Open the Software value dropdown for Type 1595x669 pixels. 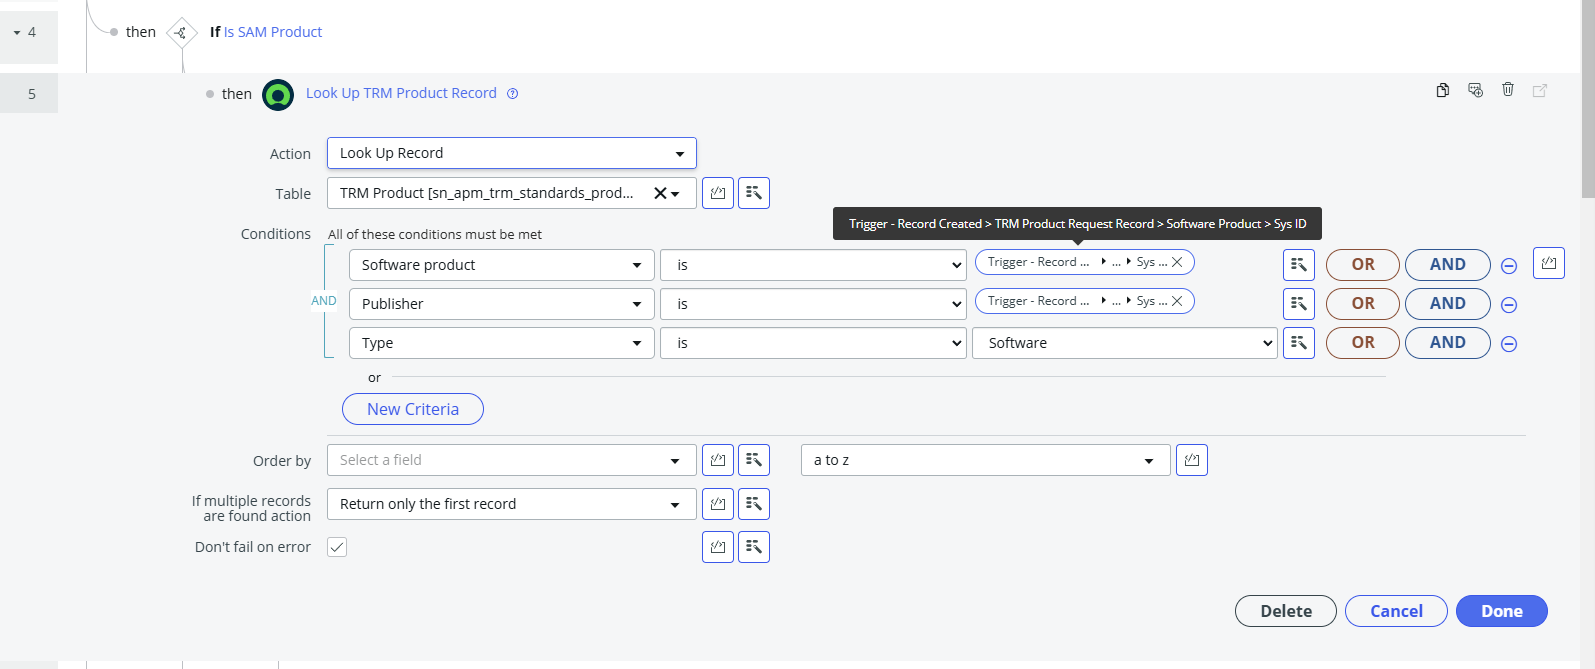click(1125, 343)
